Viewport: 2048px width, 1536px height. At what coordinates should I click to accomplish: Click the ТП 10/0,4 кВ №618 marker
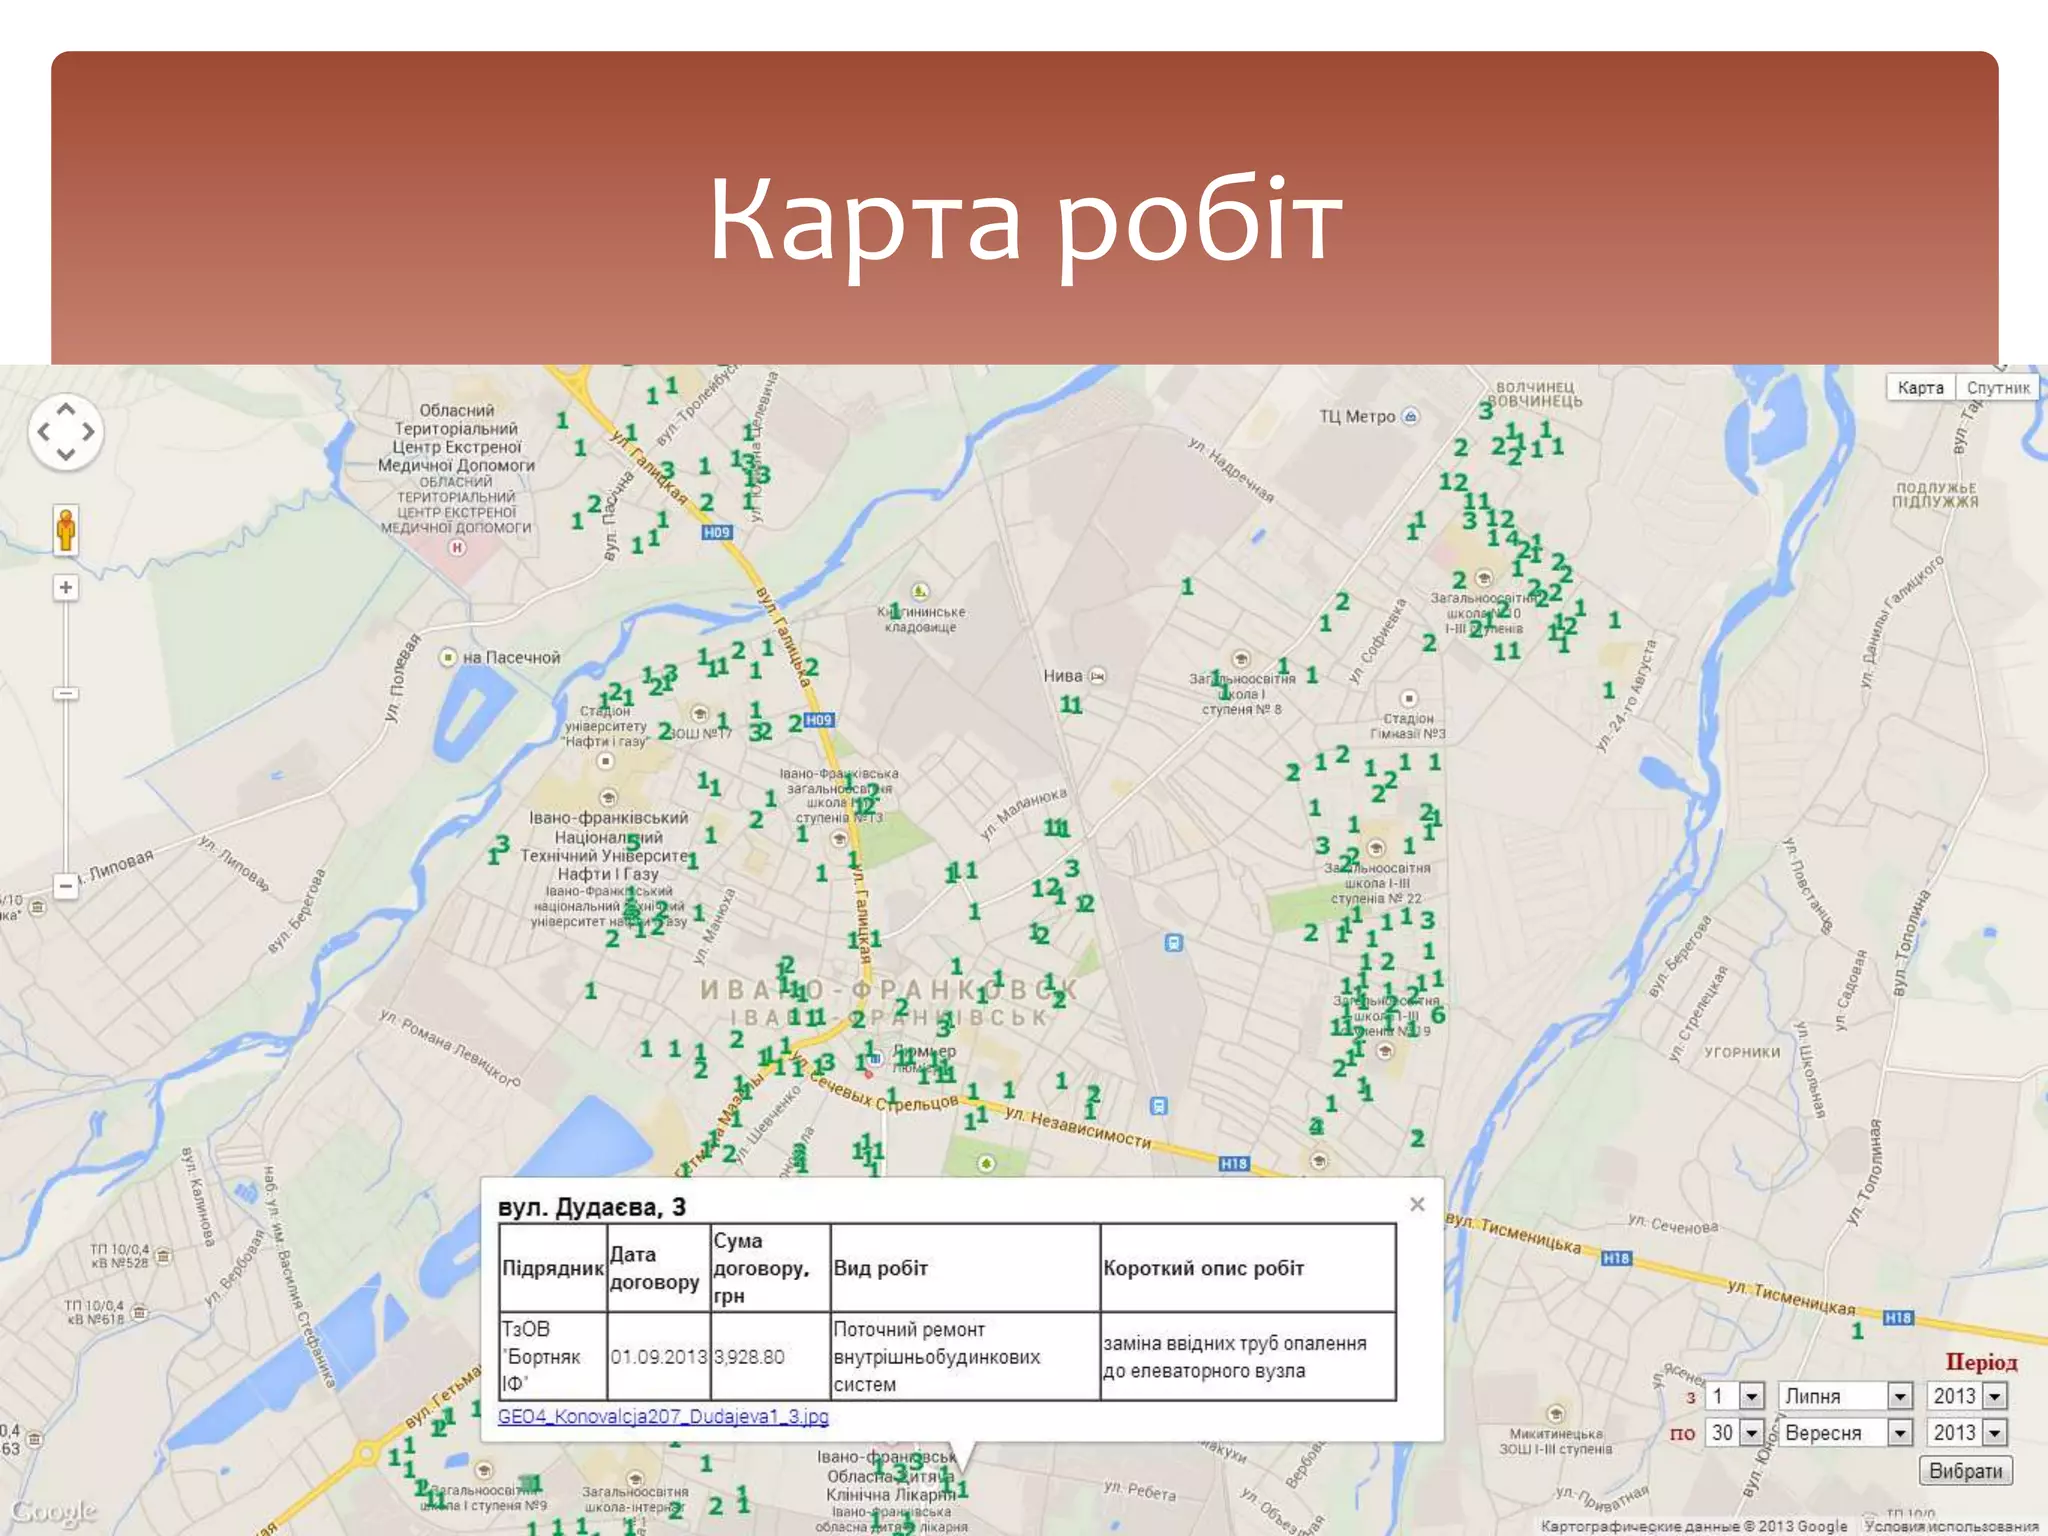[140, 1311]
